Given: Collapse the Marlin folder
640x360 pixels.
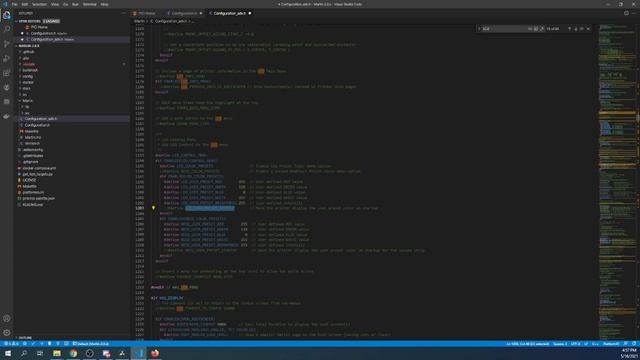Looking at the screenshot, I should click(x=27, y=100).
